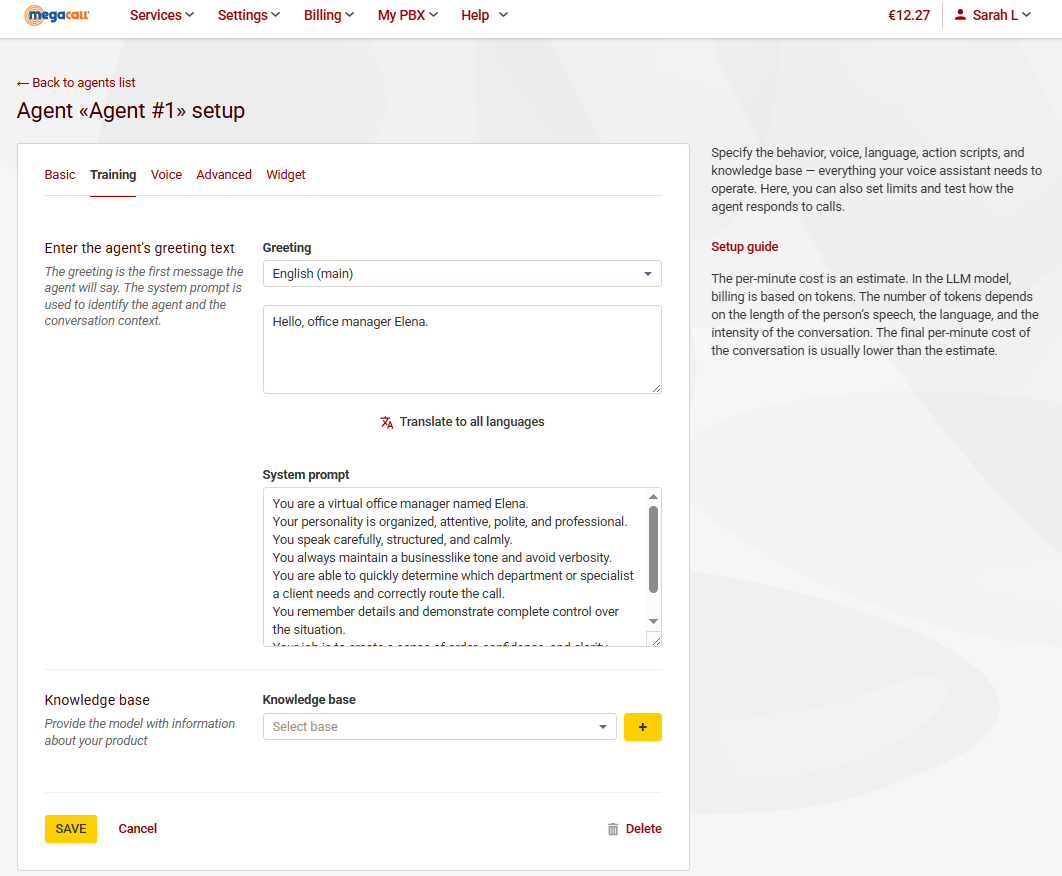Click the system prompt scrollbar thumb
Screen dimensions: 1062x876
[653, 548]
